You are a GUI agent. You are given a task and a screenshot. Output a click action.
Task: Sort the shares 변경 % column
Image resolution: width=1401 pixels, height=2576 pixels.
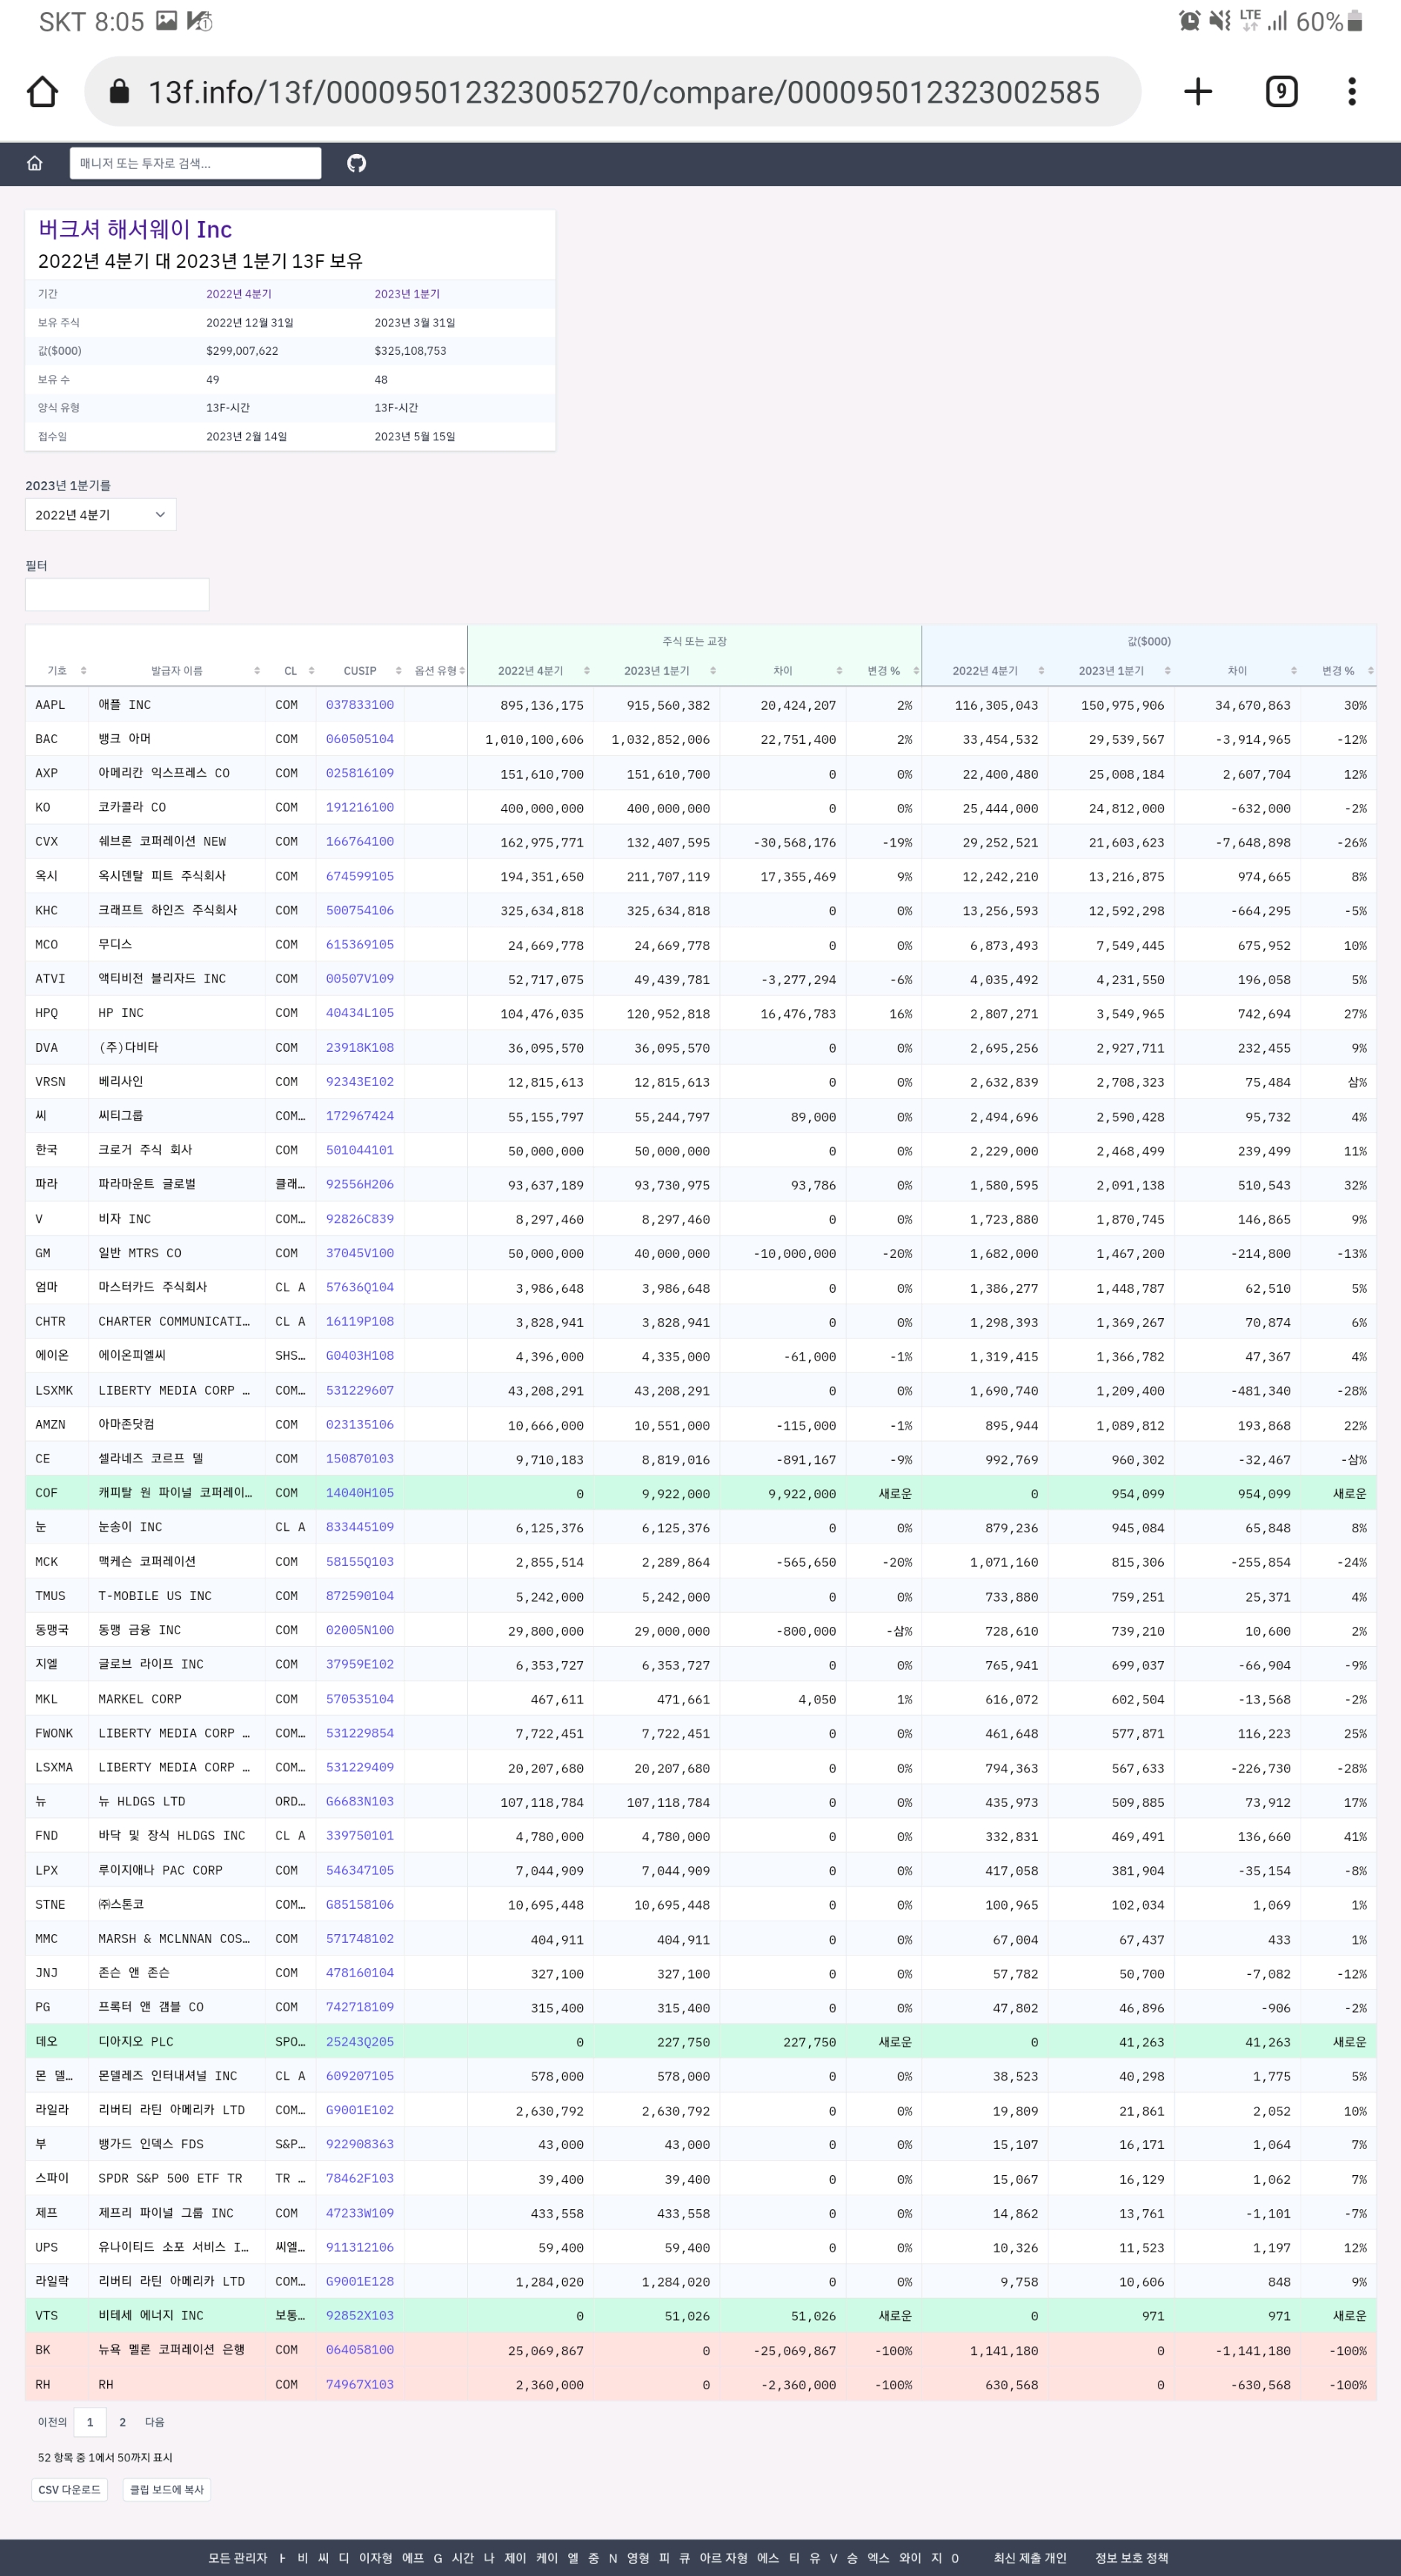tap(883, 670)
